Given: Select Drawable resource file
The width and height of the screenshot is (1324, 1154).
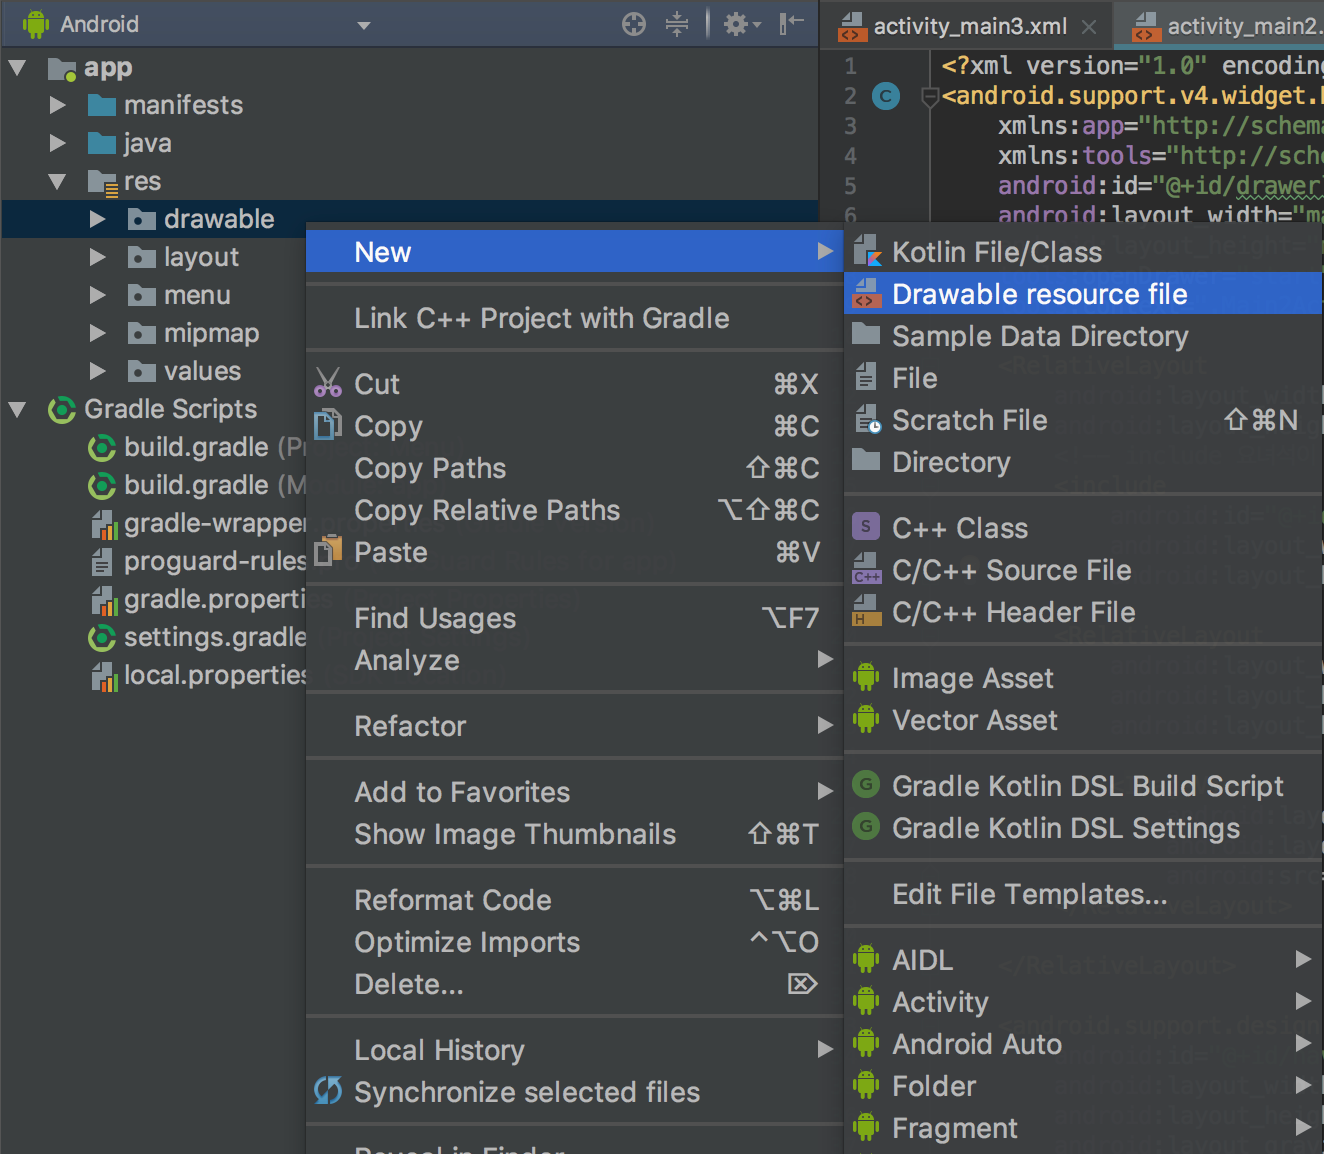Looking at the screenshot, I should click(1083, 293).
